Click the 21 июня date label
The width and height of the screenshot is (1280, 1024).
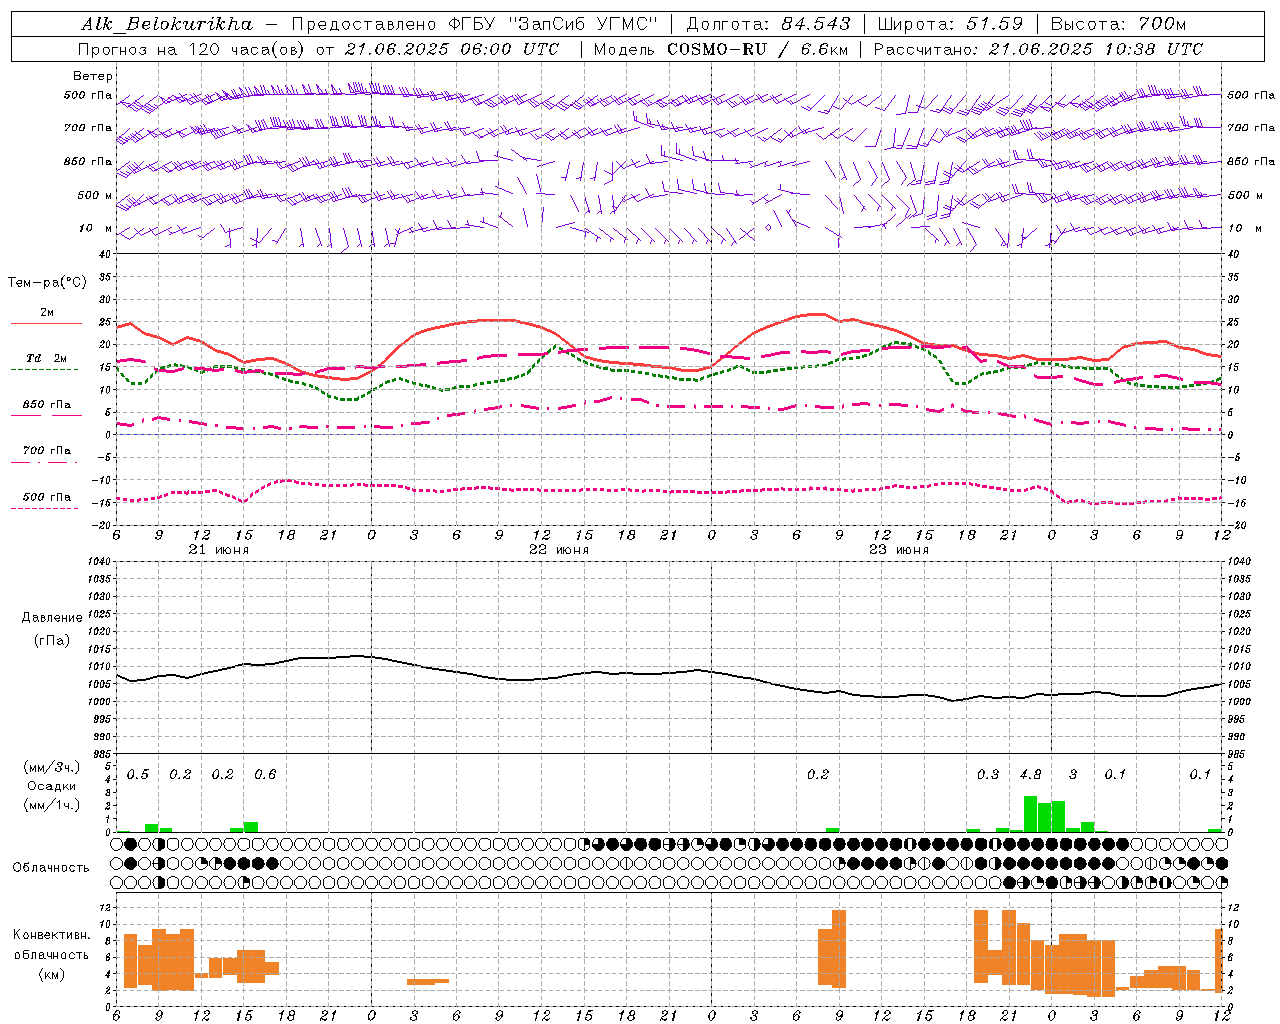(x=219, y=550)
